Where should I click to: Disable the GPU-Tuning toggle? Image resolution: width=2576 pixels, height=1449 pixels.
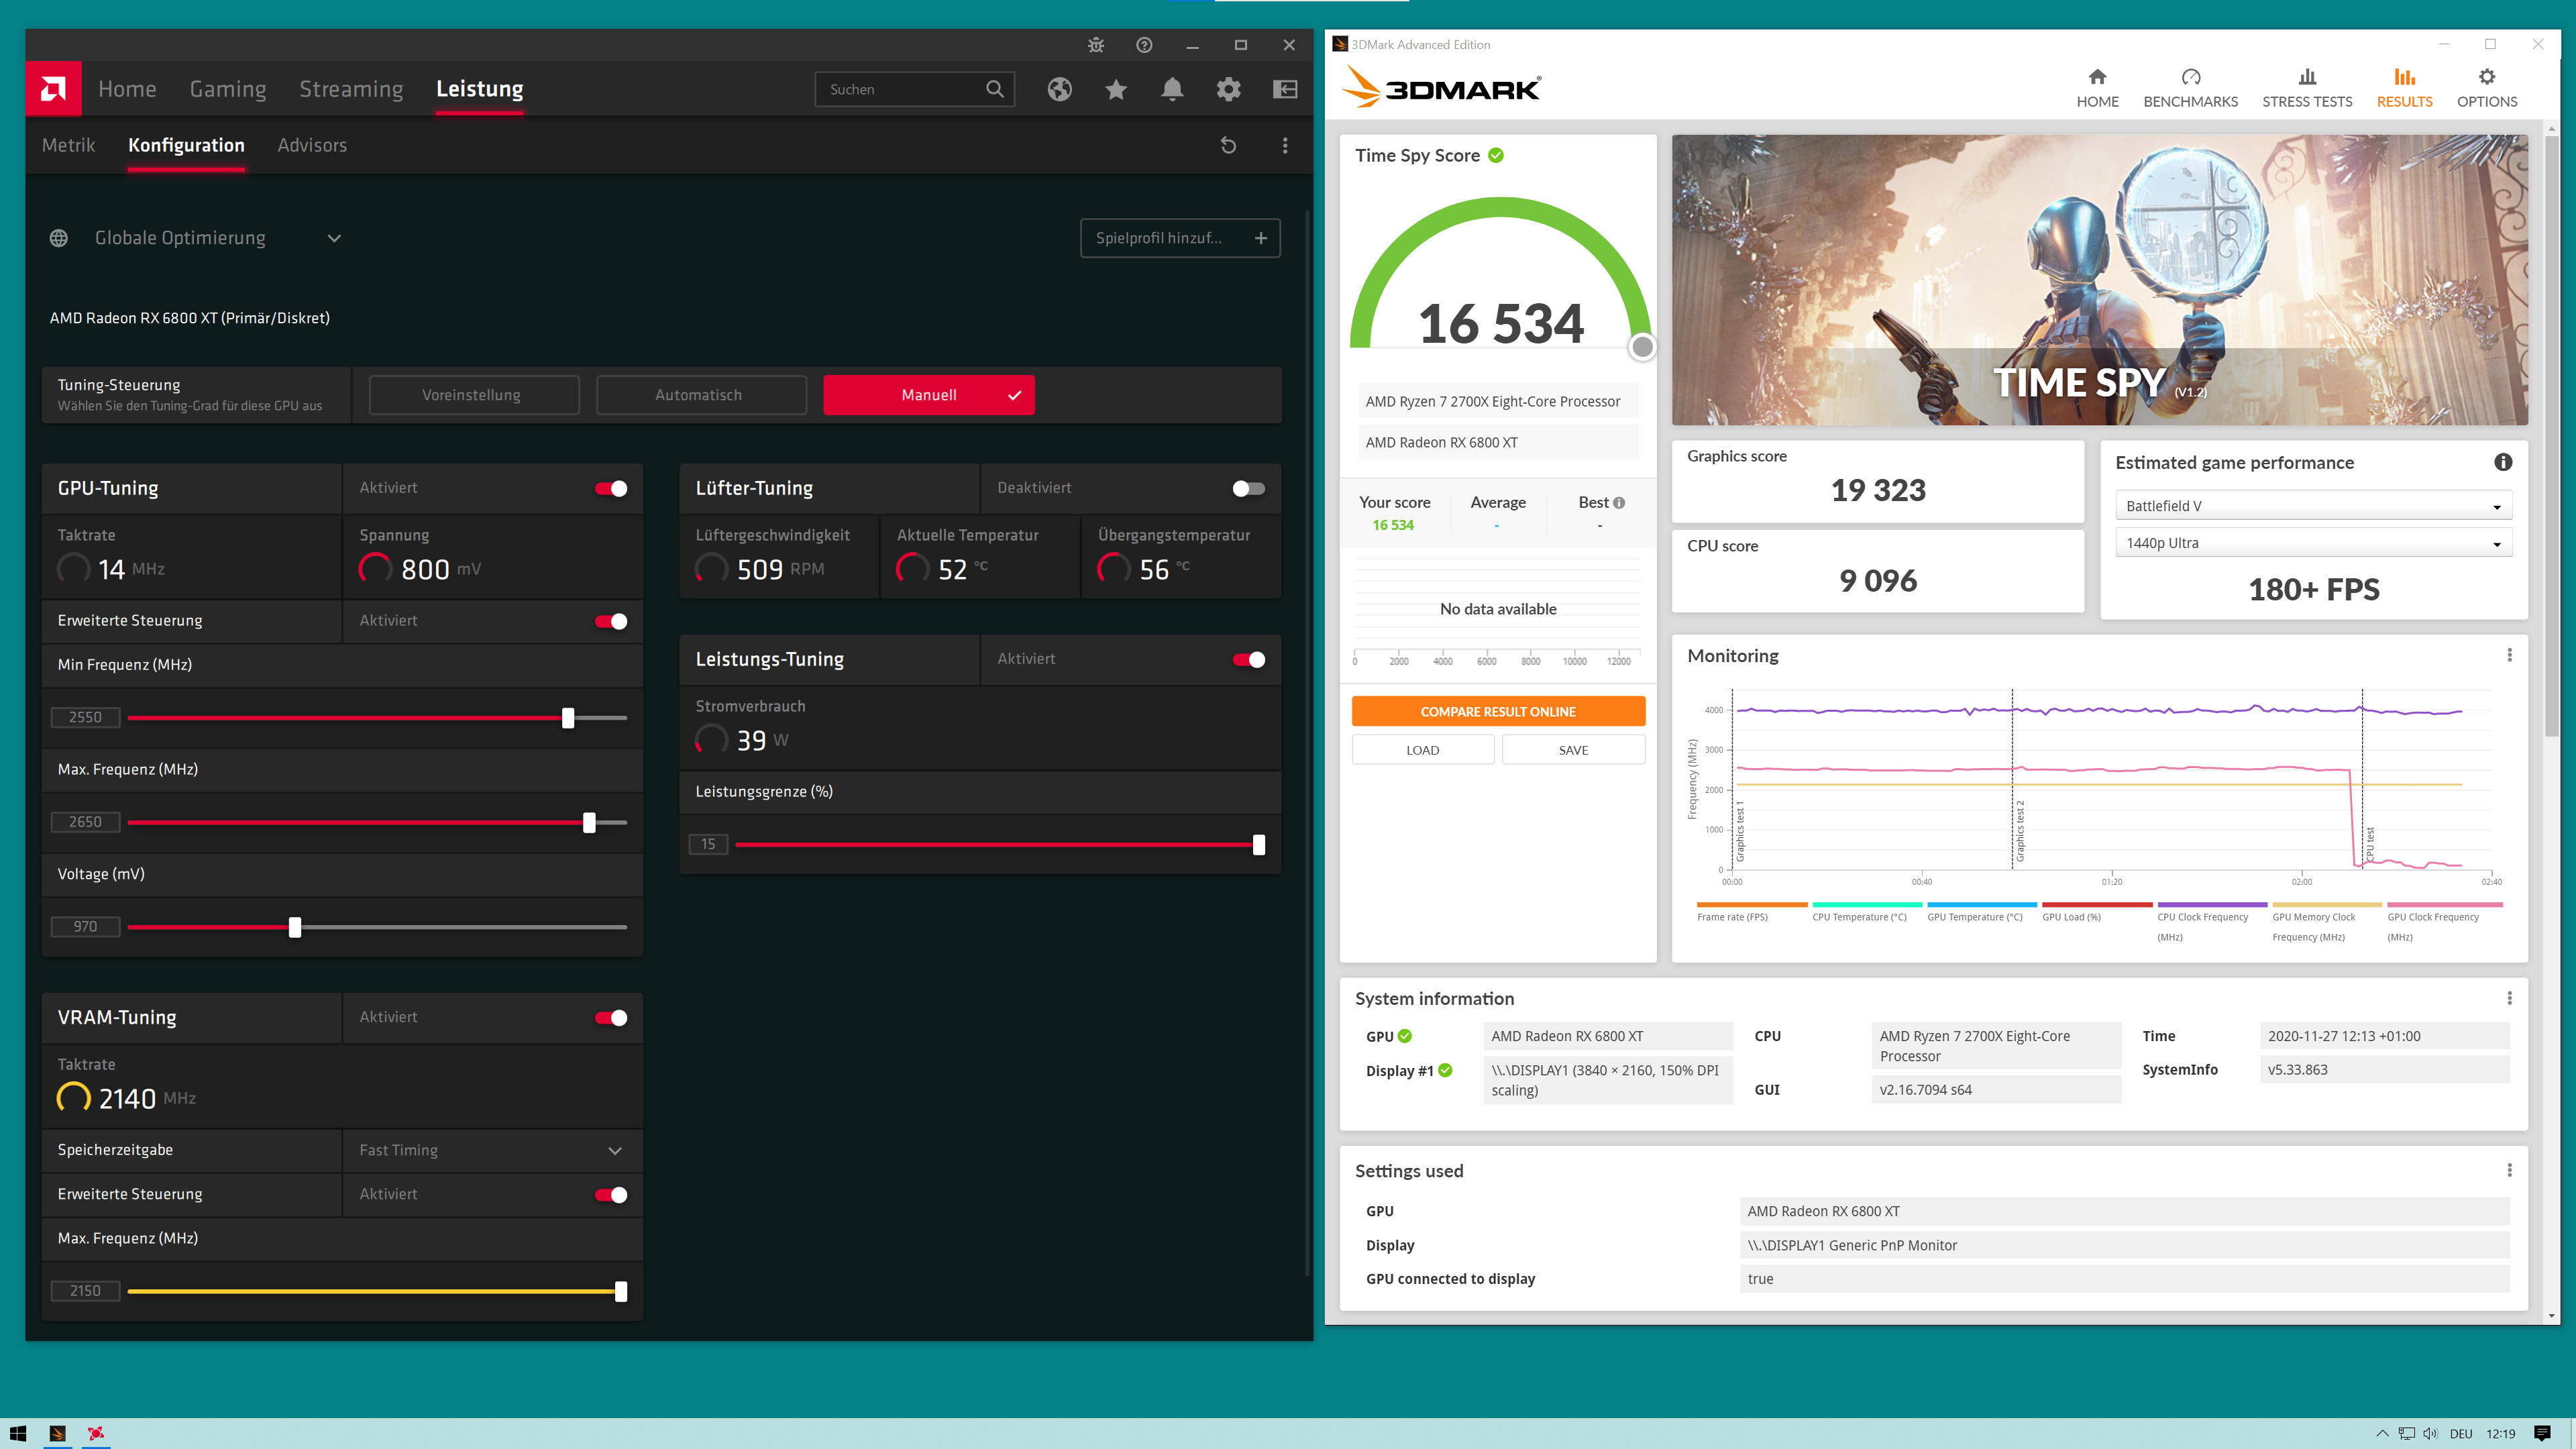tap(611, 488)
